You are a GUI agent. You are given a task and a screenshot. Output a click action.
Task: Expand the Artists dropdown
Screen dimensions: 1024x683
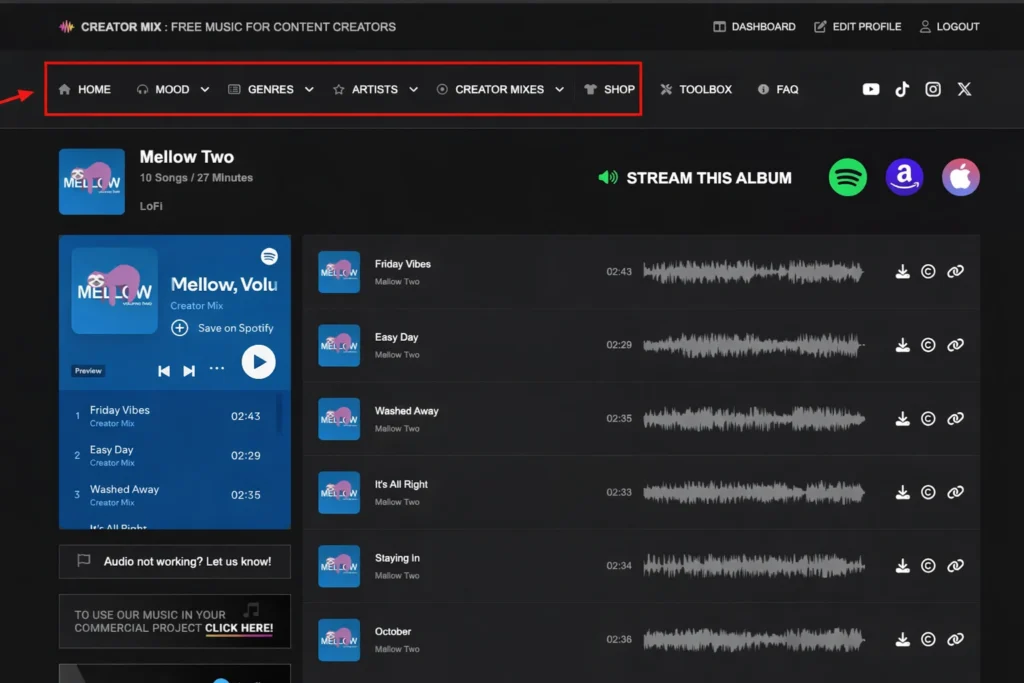[375, 89]
